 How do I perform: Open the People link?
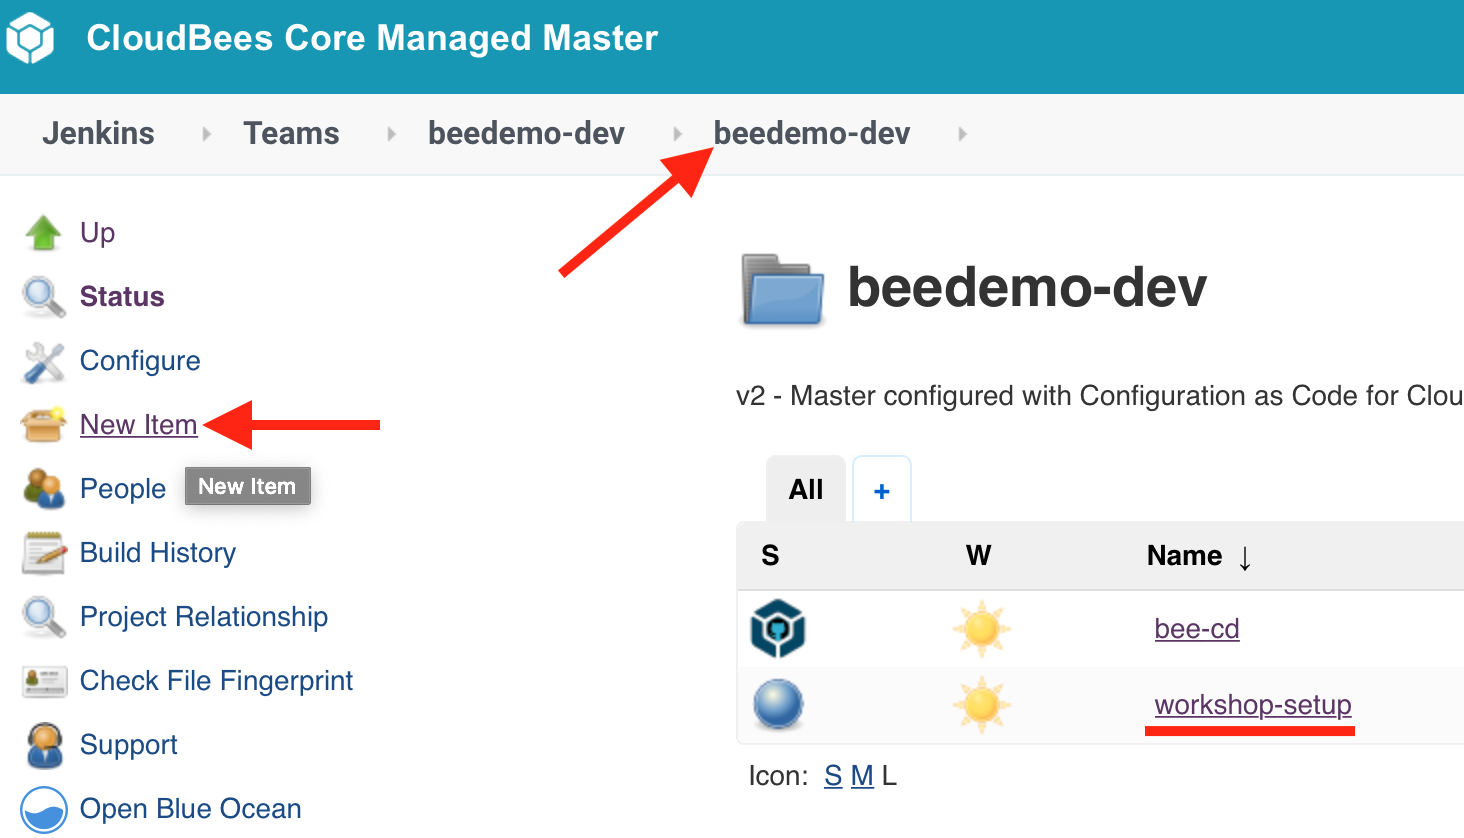[123, 489]
